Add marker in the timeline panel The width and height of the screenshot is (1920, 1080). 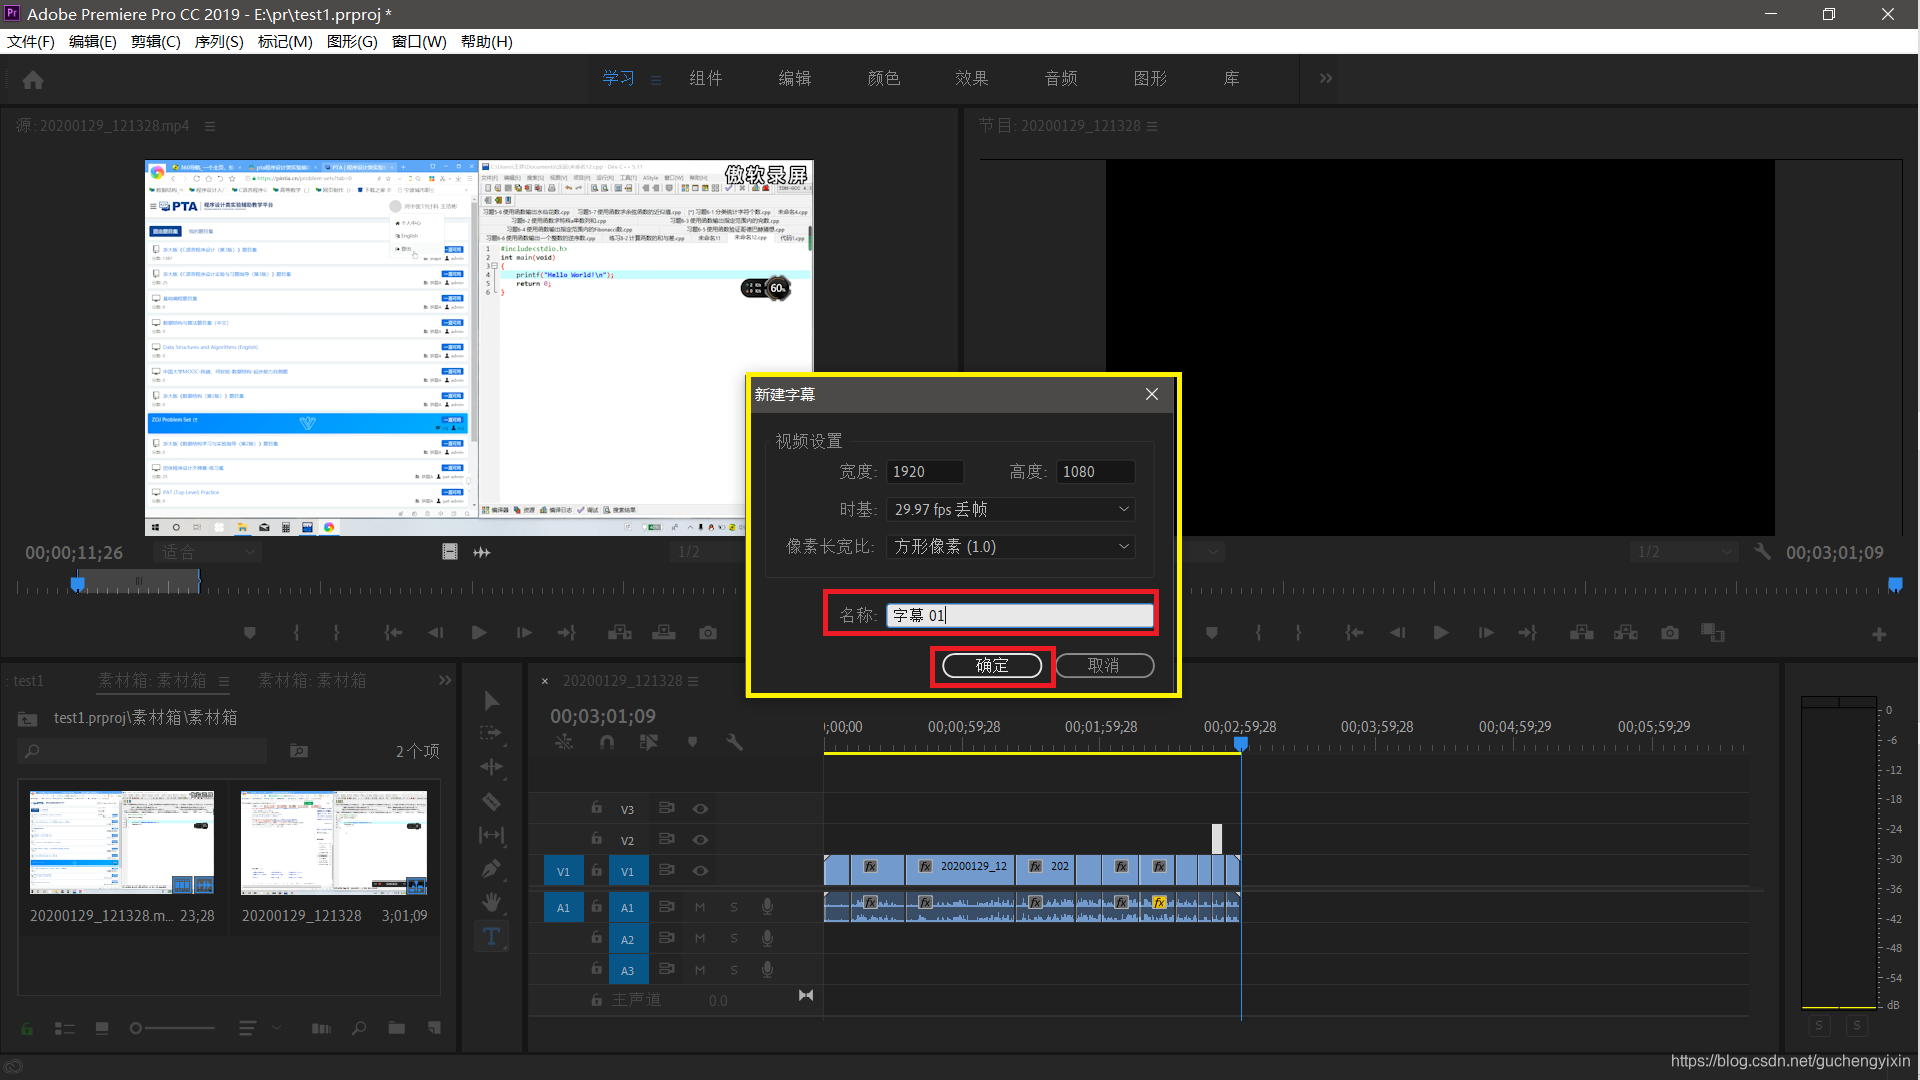pyautogui.click(x=692, y=742)
